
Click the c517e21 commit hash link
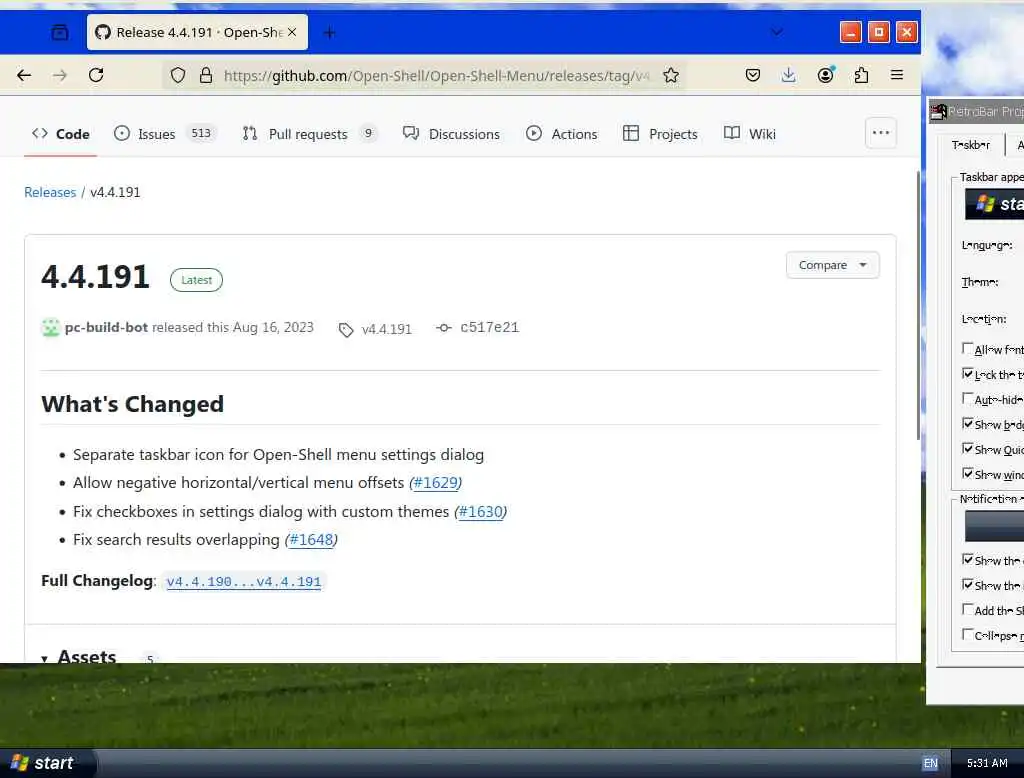coord(489,327)
